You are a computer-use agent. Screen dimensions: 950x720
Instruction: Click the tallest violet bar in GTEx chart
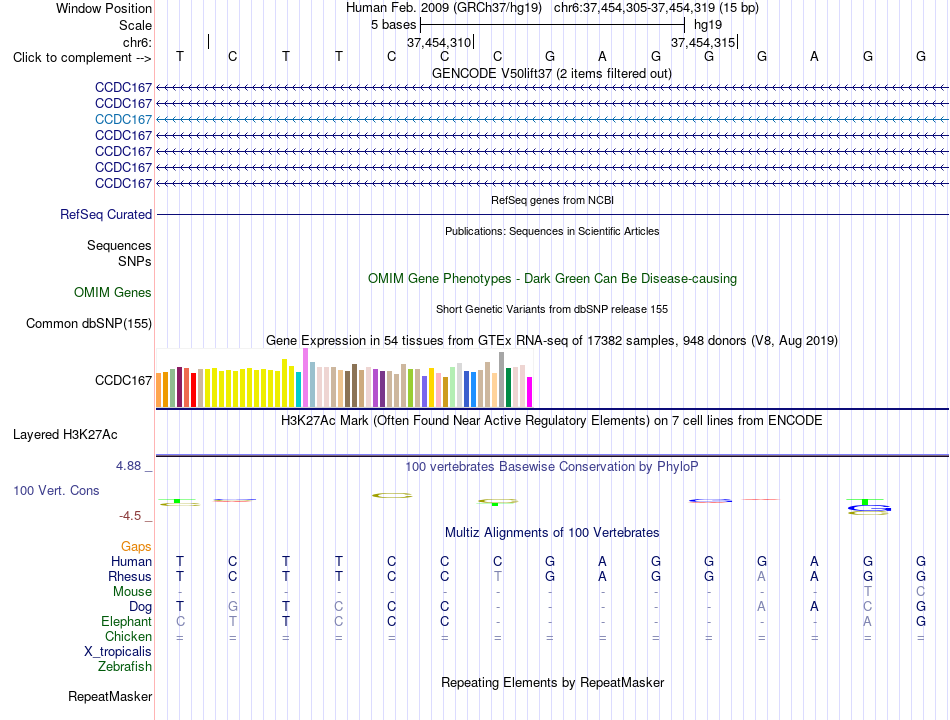(x=305, y=377)
